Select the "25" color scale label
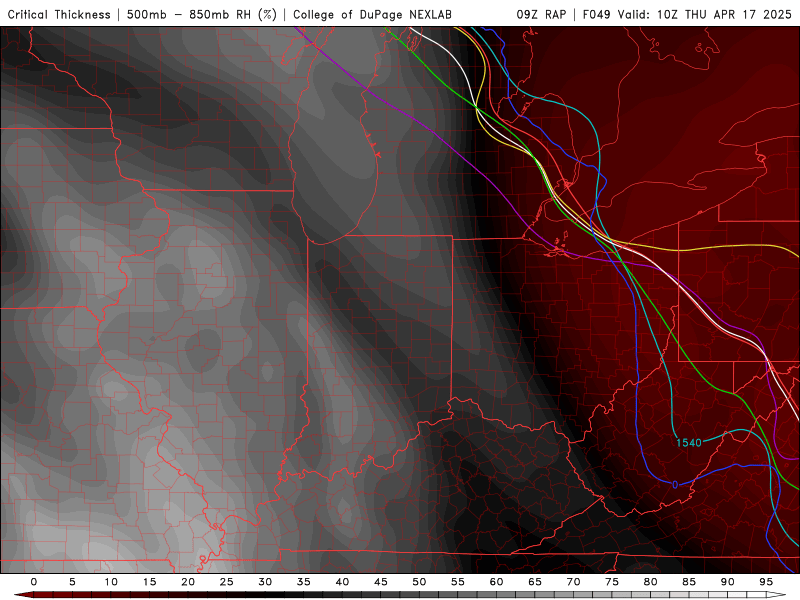 pyautogui.click(x=227, y=582)
